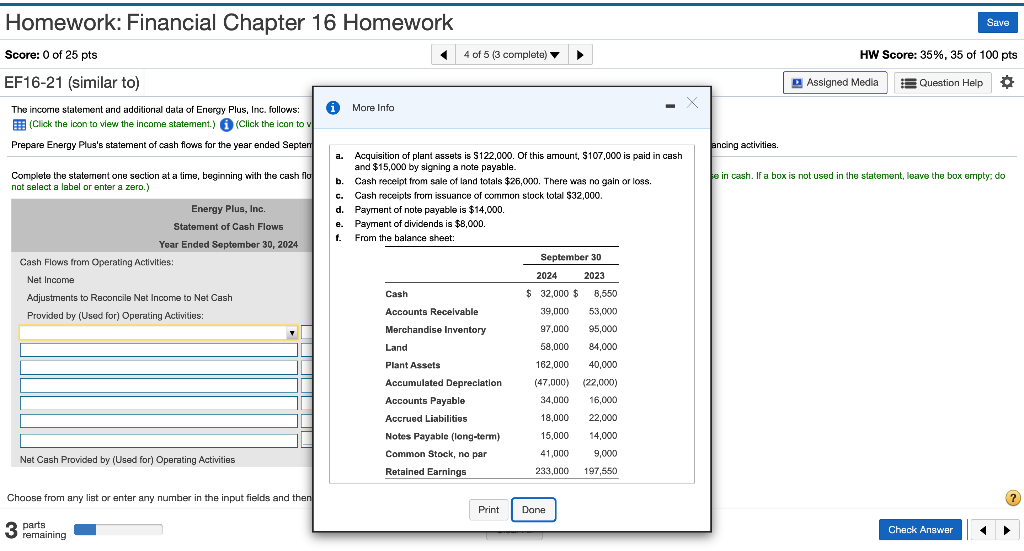Click the bottom-right previous arrow button
This screenshot has width=1024, height=551.
(982, 530)
